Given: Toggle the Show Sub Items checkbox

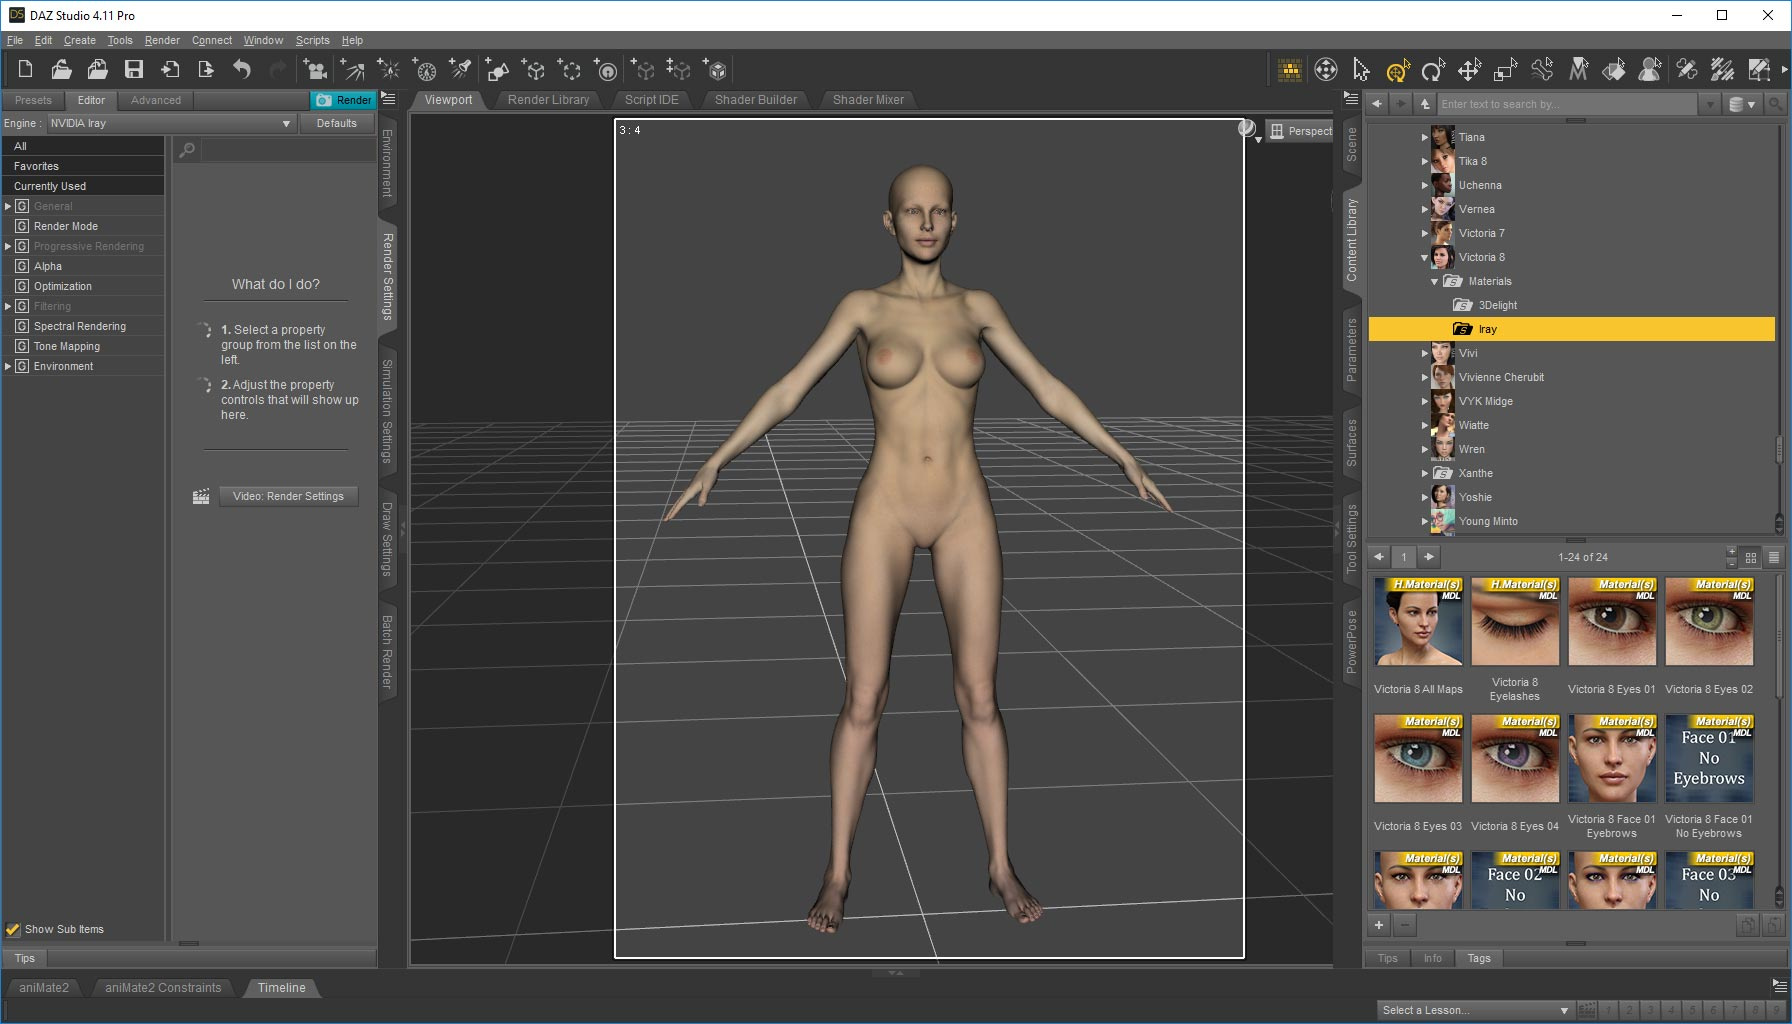Looking at the screenshot, I should pos(13,929).
